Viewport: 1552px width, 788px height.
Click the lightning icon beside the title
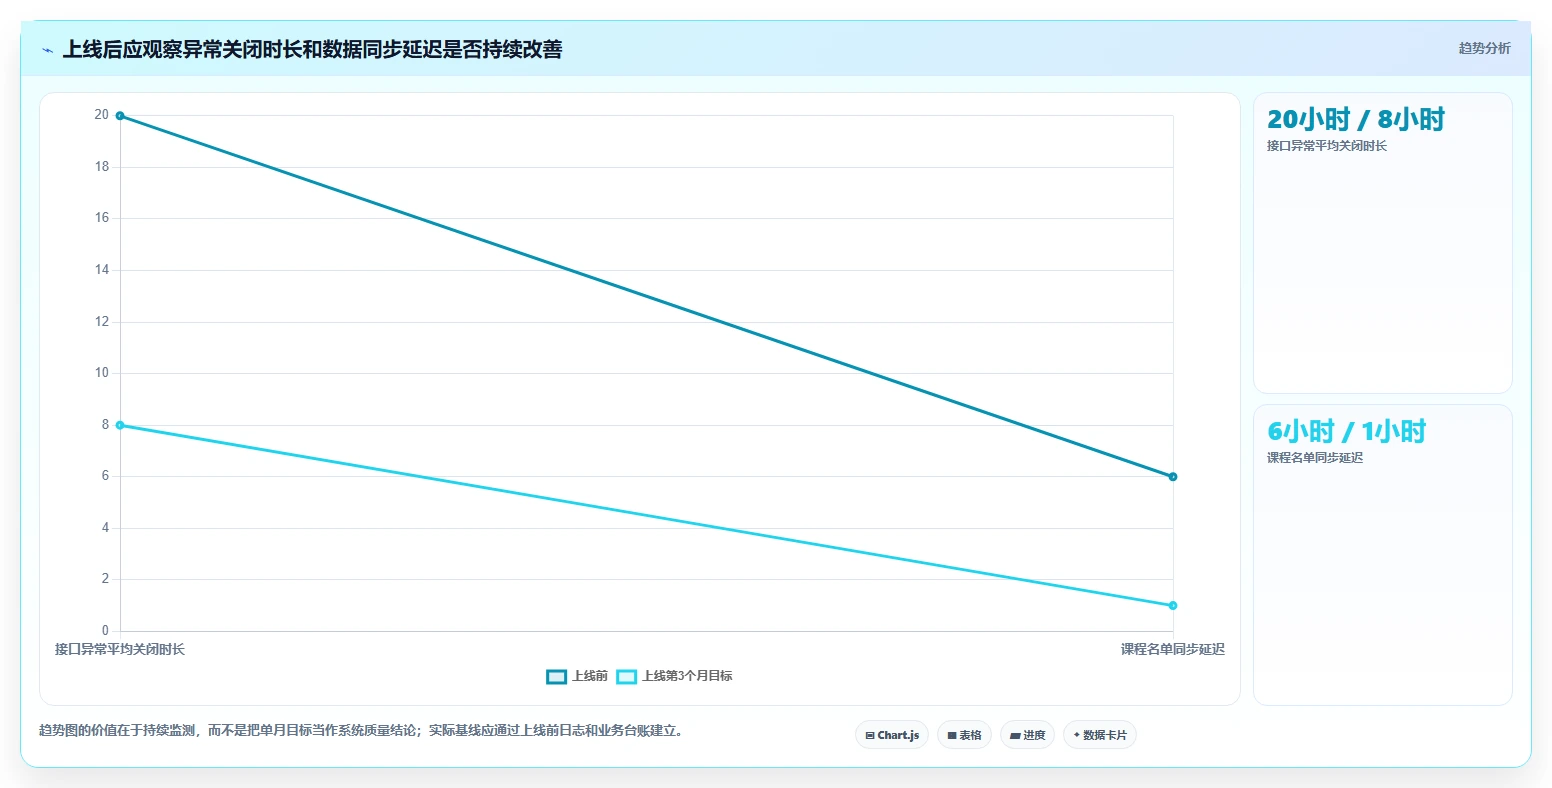tap(48, 50)
